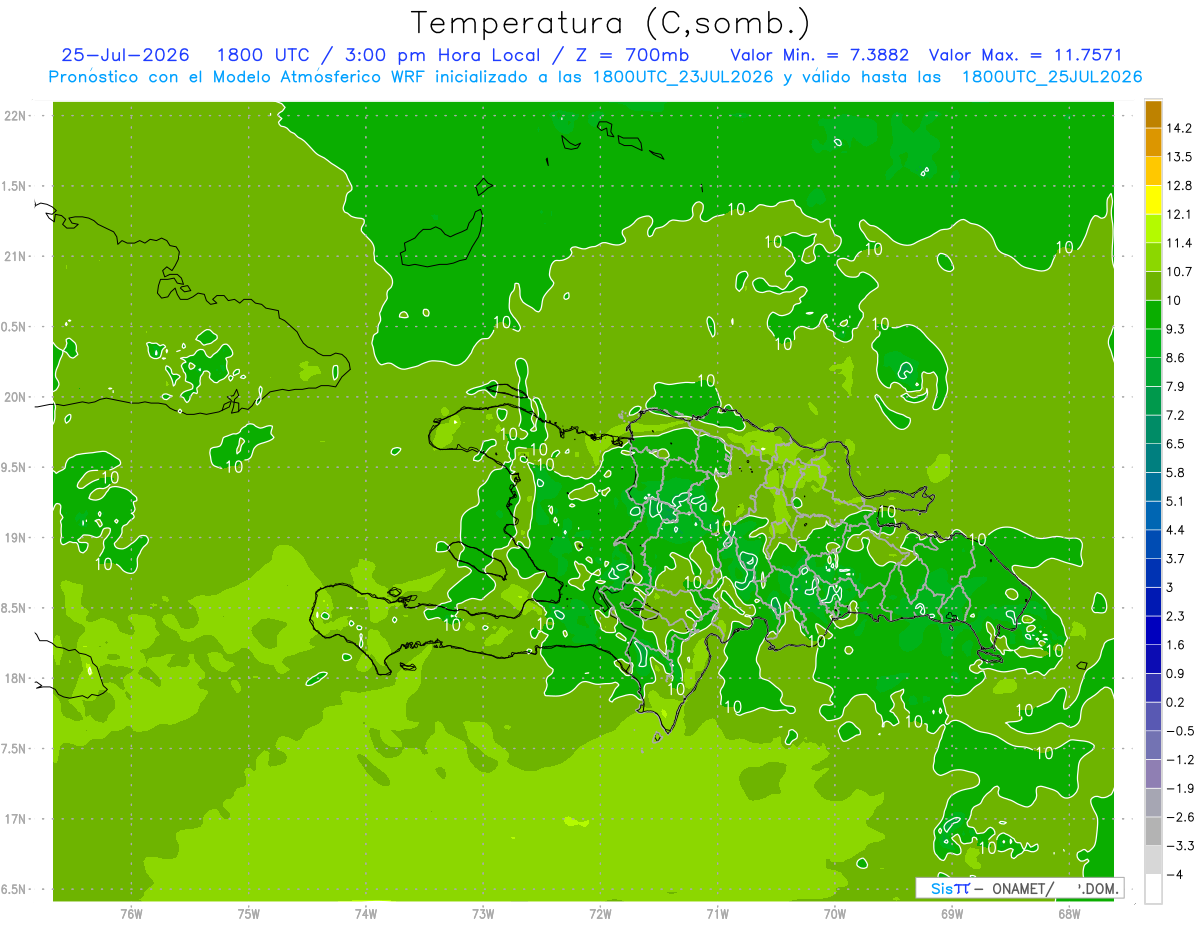Click the dark blue swatch between 1.6 and 2.3

[x=1153, y=630]
